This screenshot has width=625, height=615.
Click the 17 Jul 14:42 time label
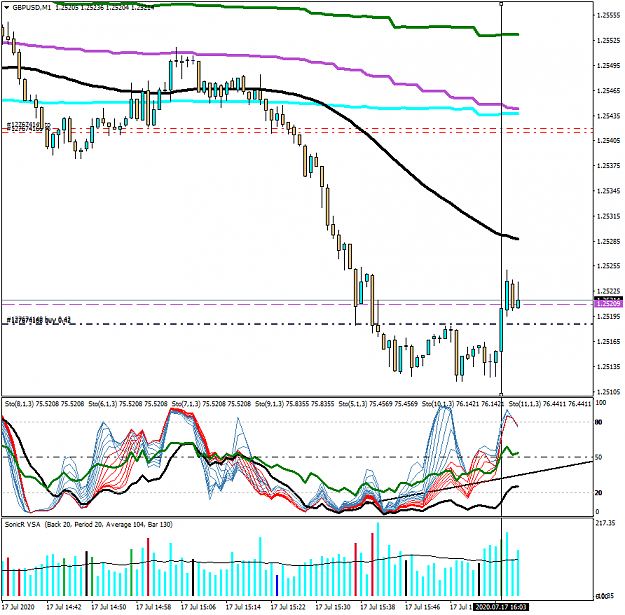pos(64,607)
